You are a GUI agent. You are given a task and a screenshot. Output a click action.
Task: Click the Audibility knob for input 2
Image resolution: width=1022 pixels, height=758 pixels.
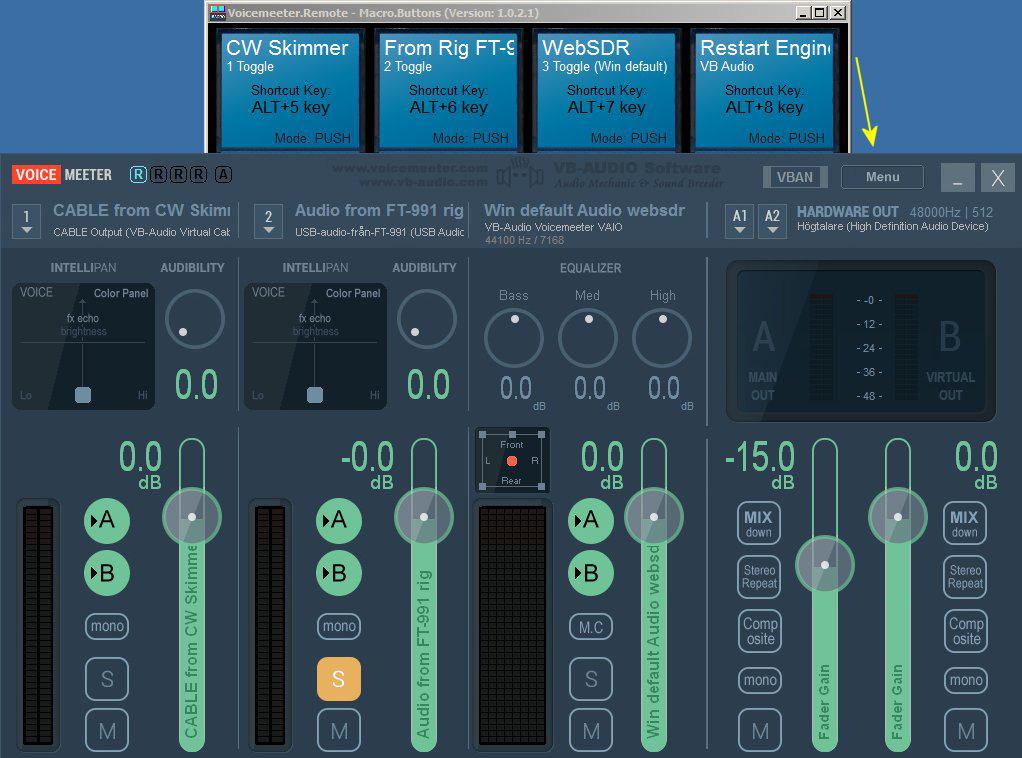(426, 319)
